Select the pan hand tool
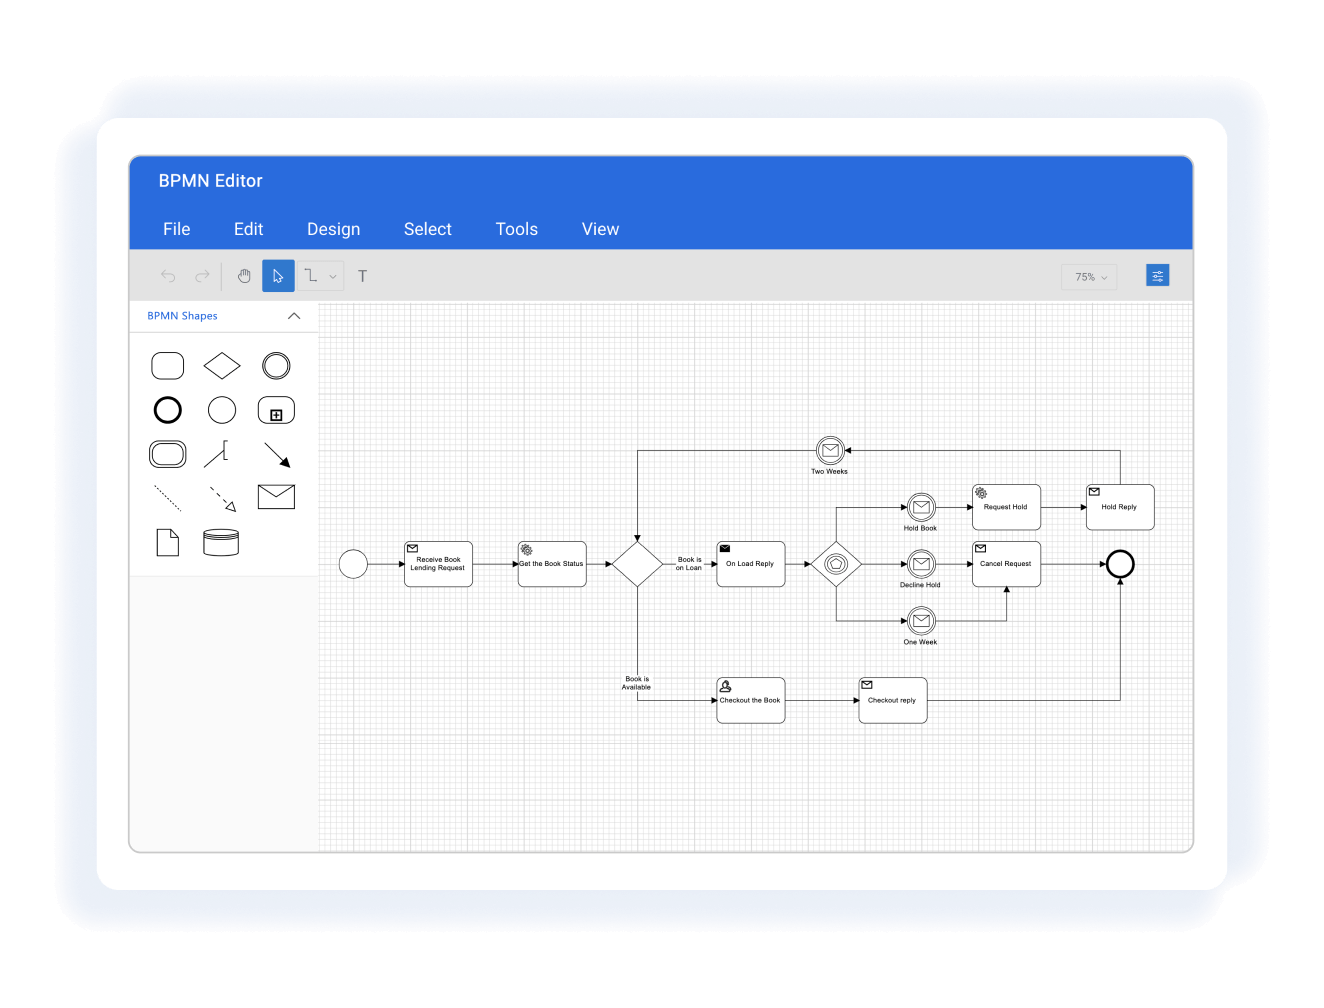1324x1008 pixels. [x=244, y=276]
